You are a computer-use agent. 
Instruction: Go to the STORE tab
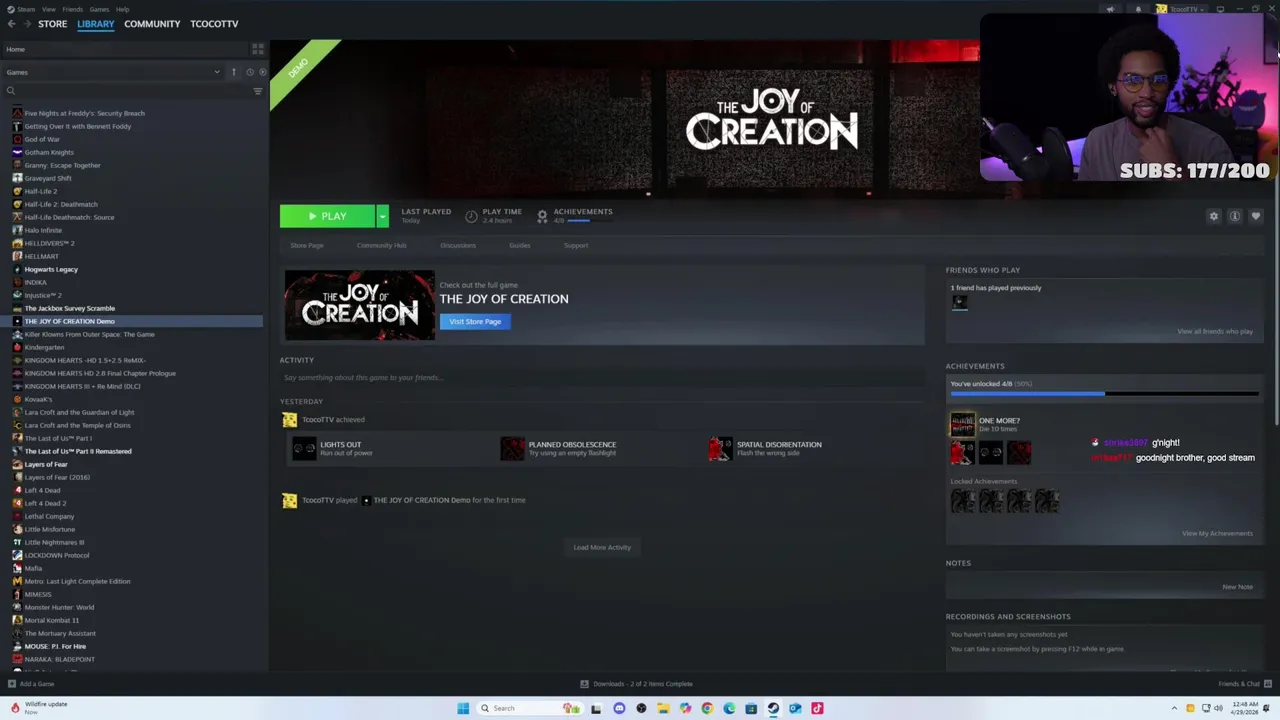[52, 24]
